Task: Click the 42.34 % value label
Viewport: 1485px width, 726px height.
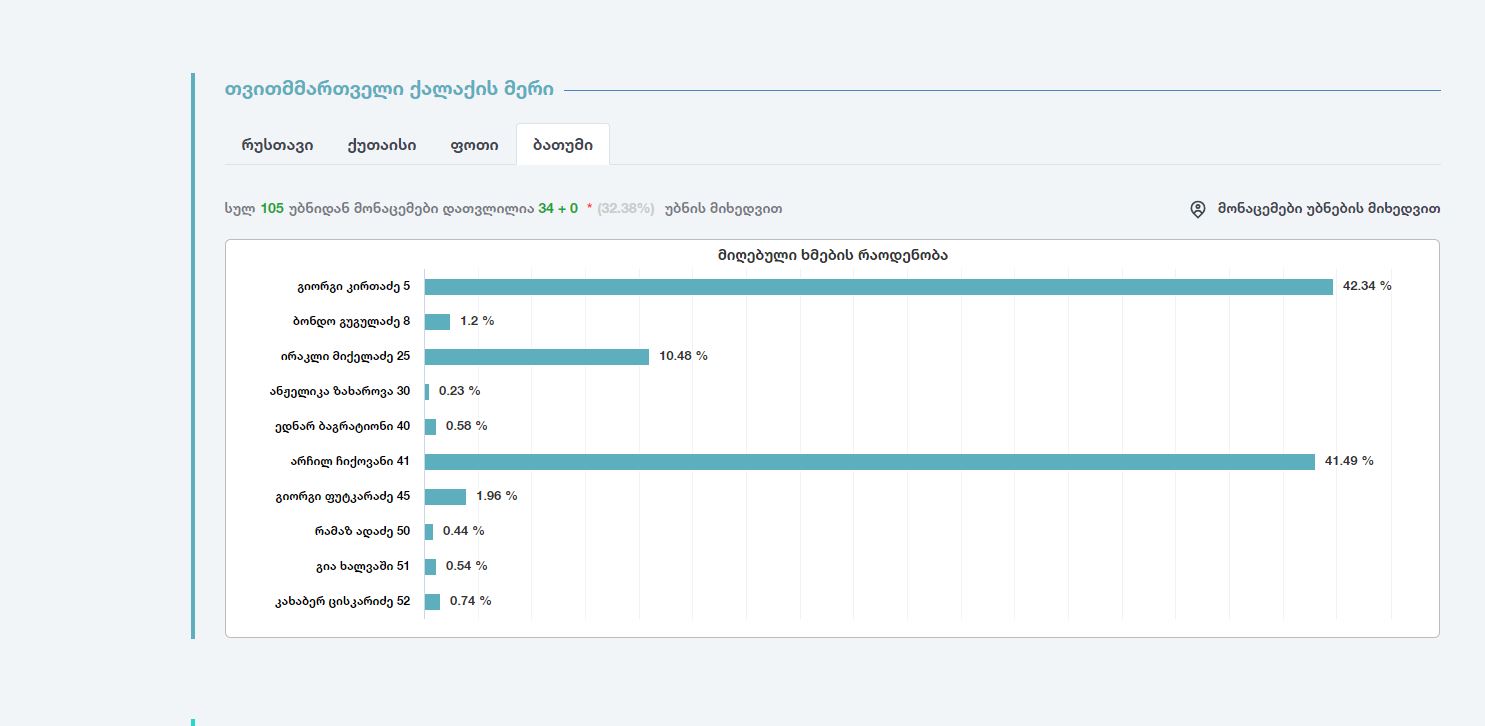Action: pos(1367,286)
